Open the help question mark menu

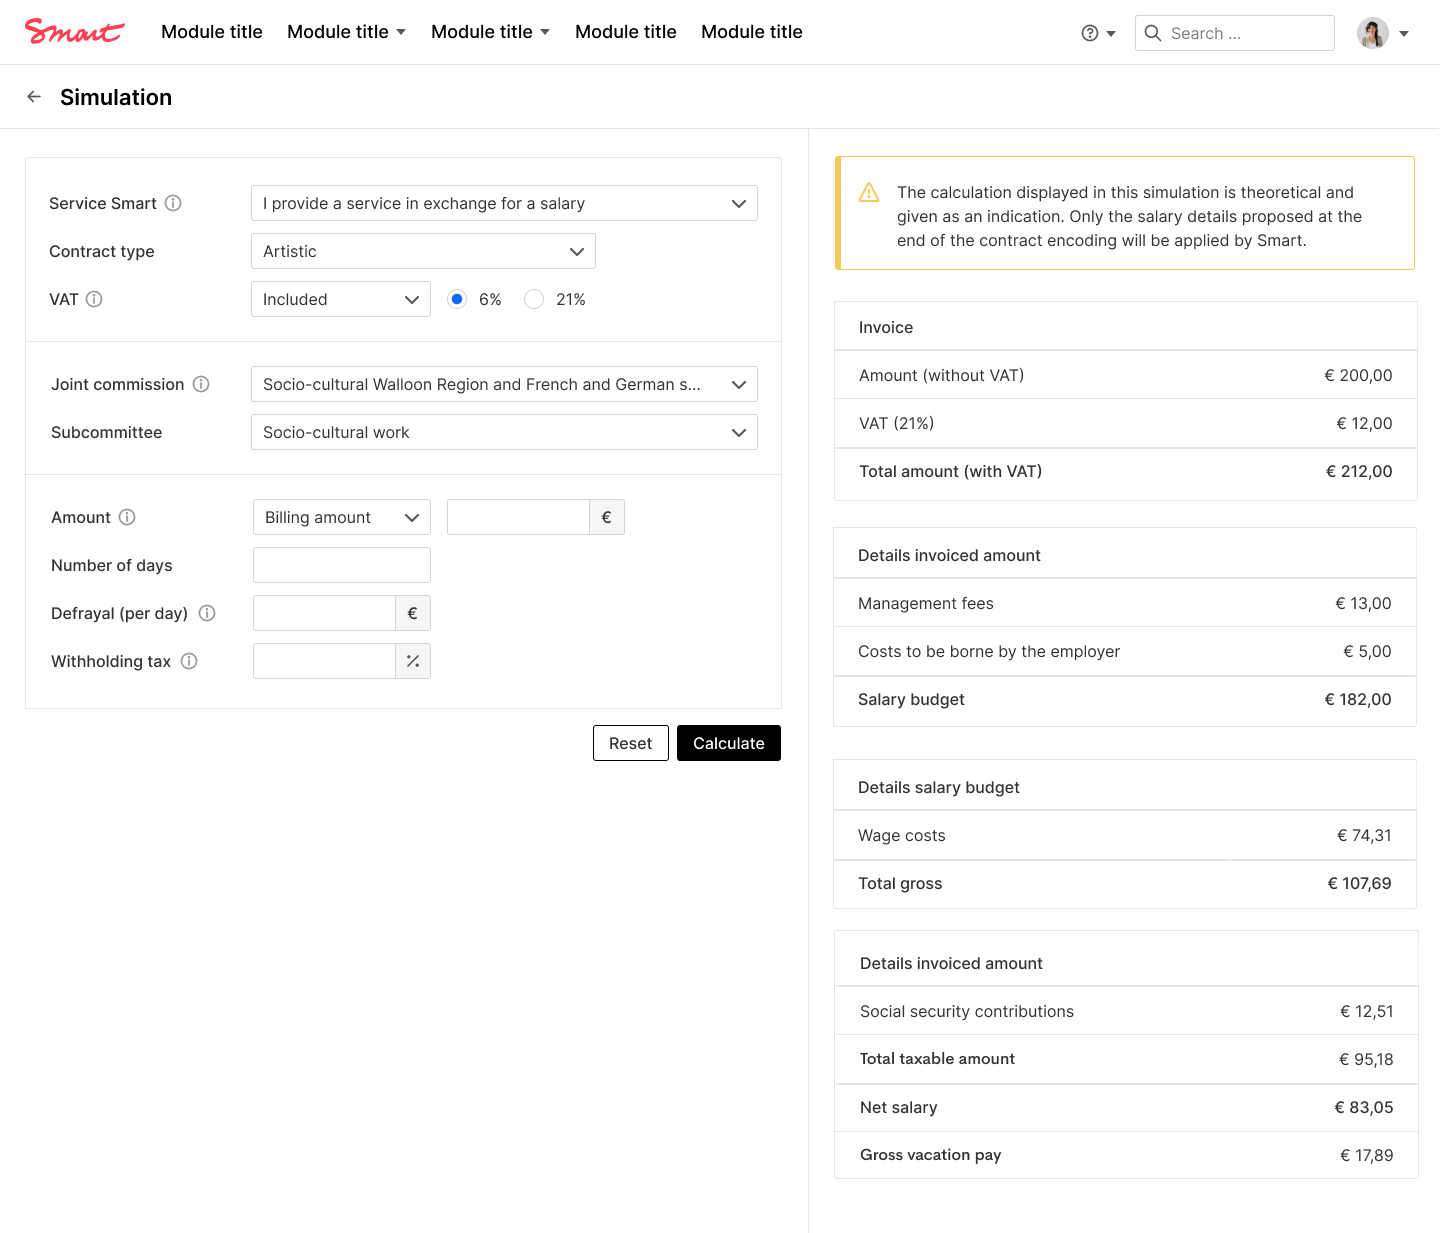1098,33
